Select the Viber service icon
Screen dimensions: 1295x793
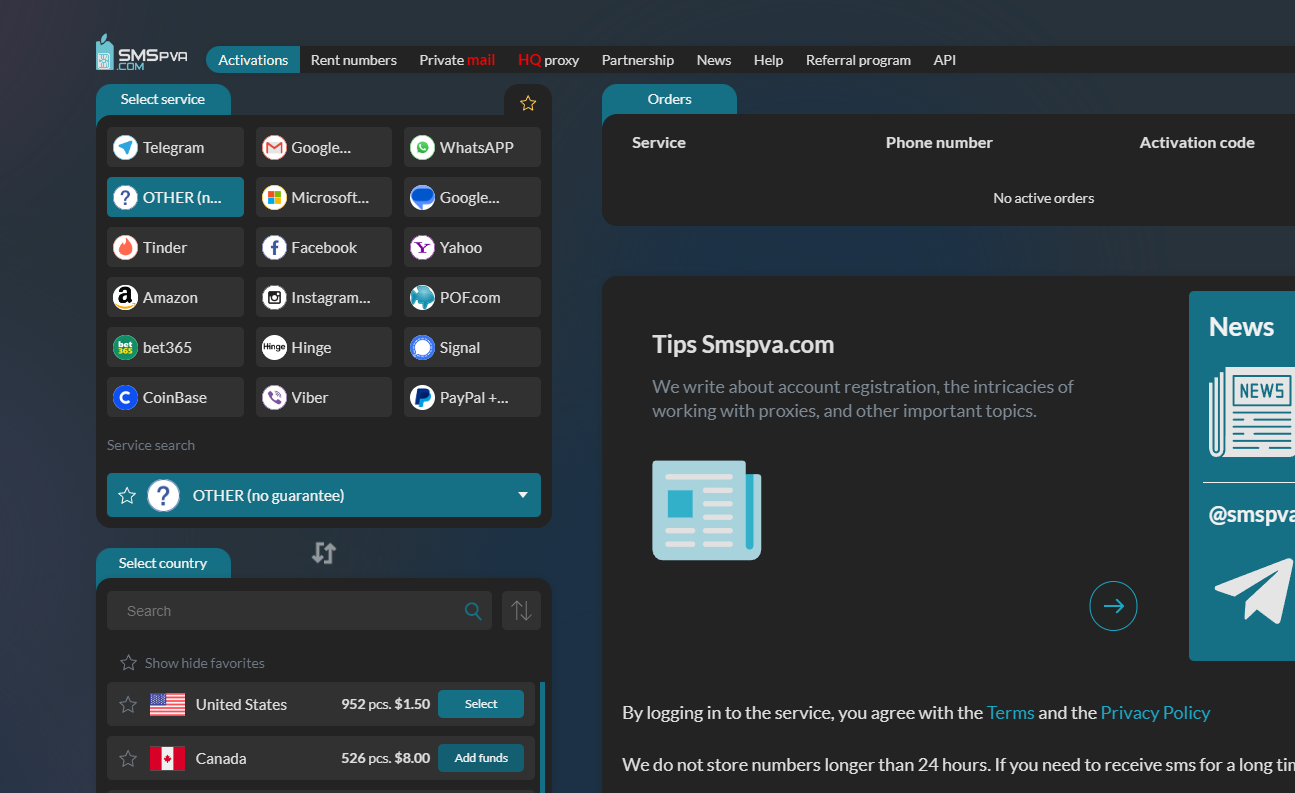[274, 397]
